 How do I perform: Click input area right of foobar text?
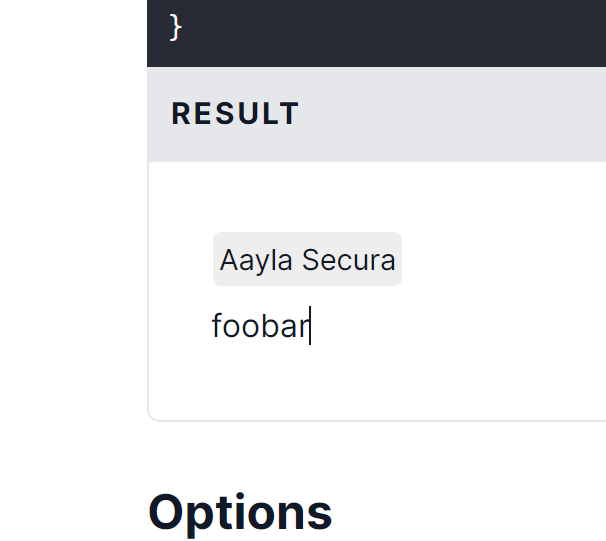tap(450, 327)
